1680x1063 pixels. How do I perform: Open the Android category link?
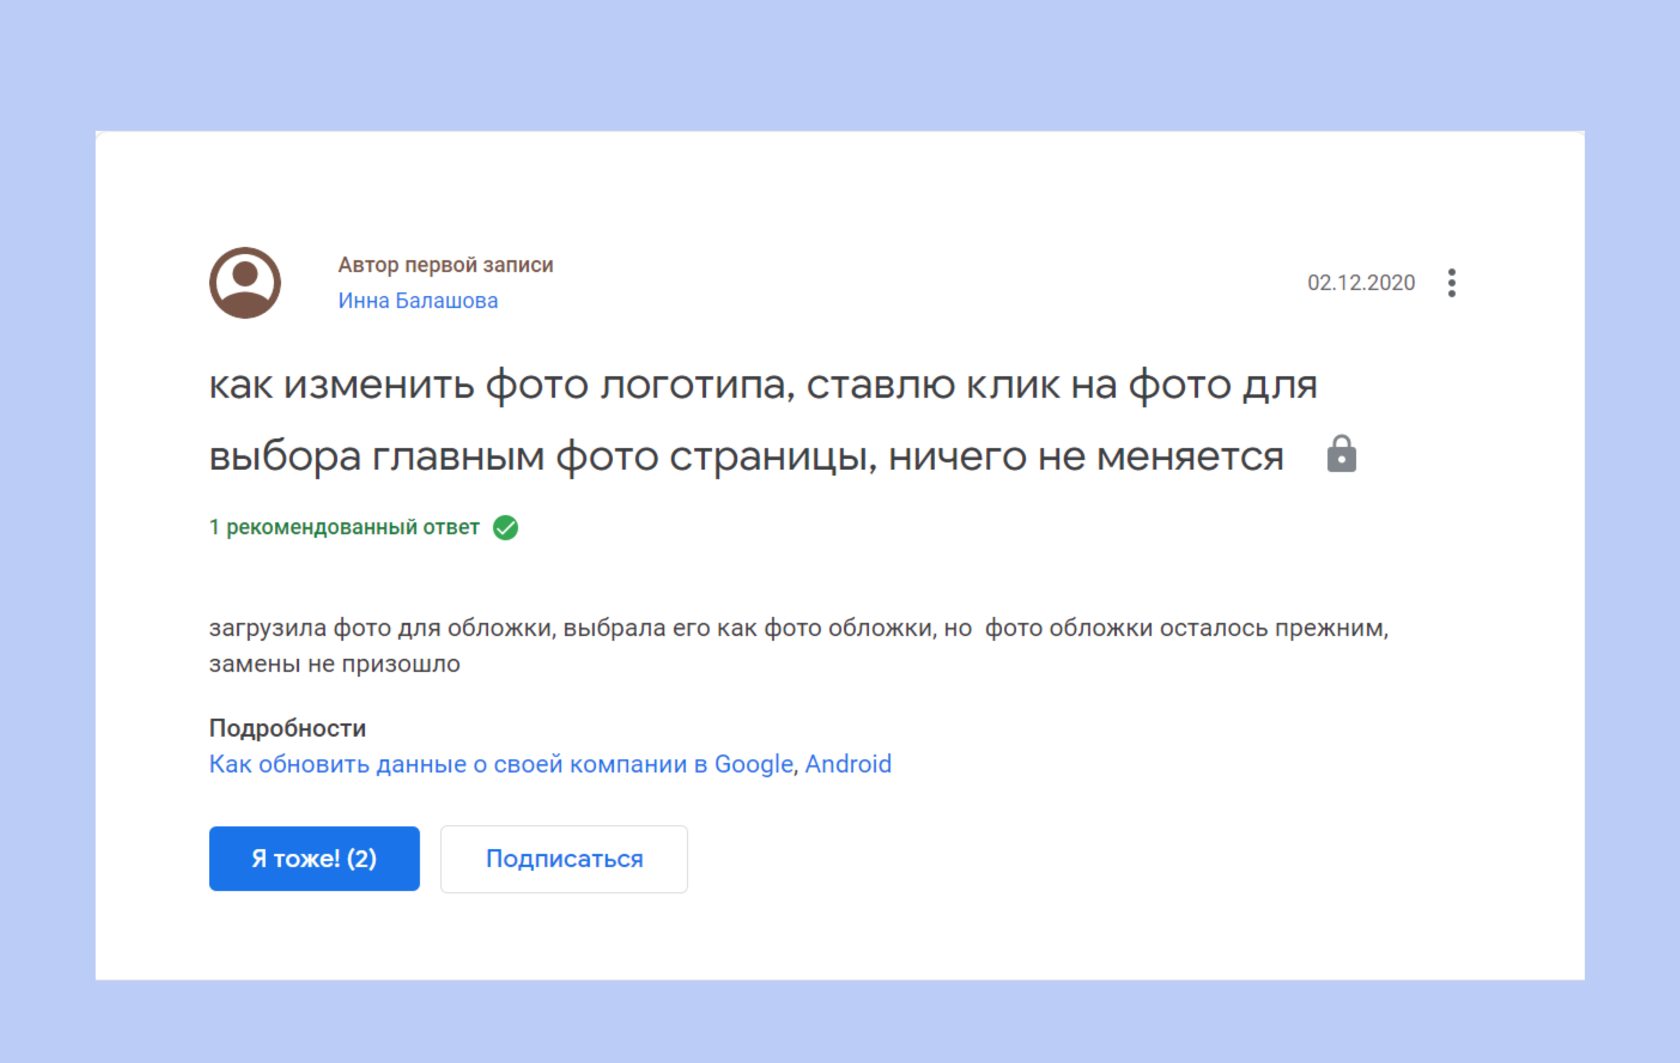point(848,764)
